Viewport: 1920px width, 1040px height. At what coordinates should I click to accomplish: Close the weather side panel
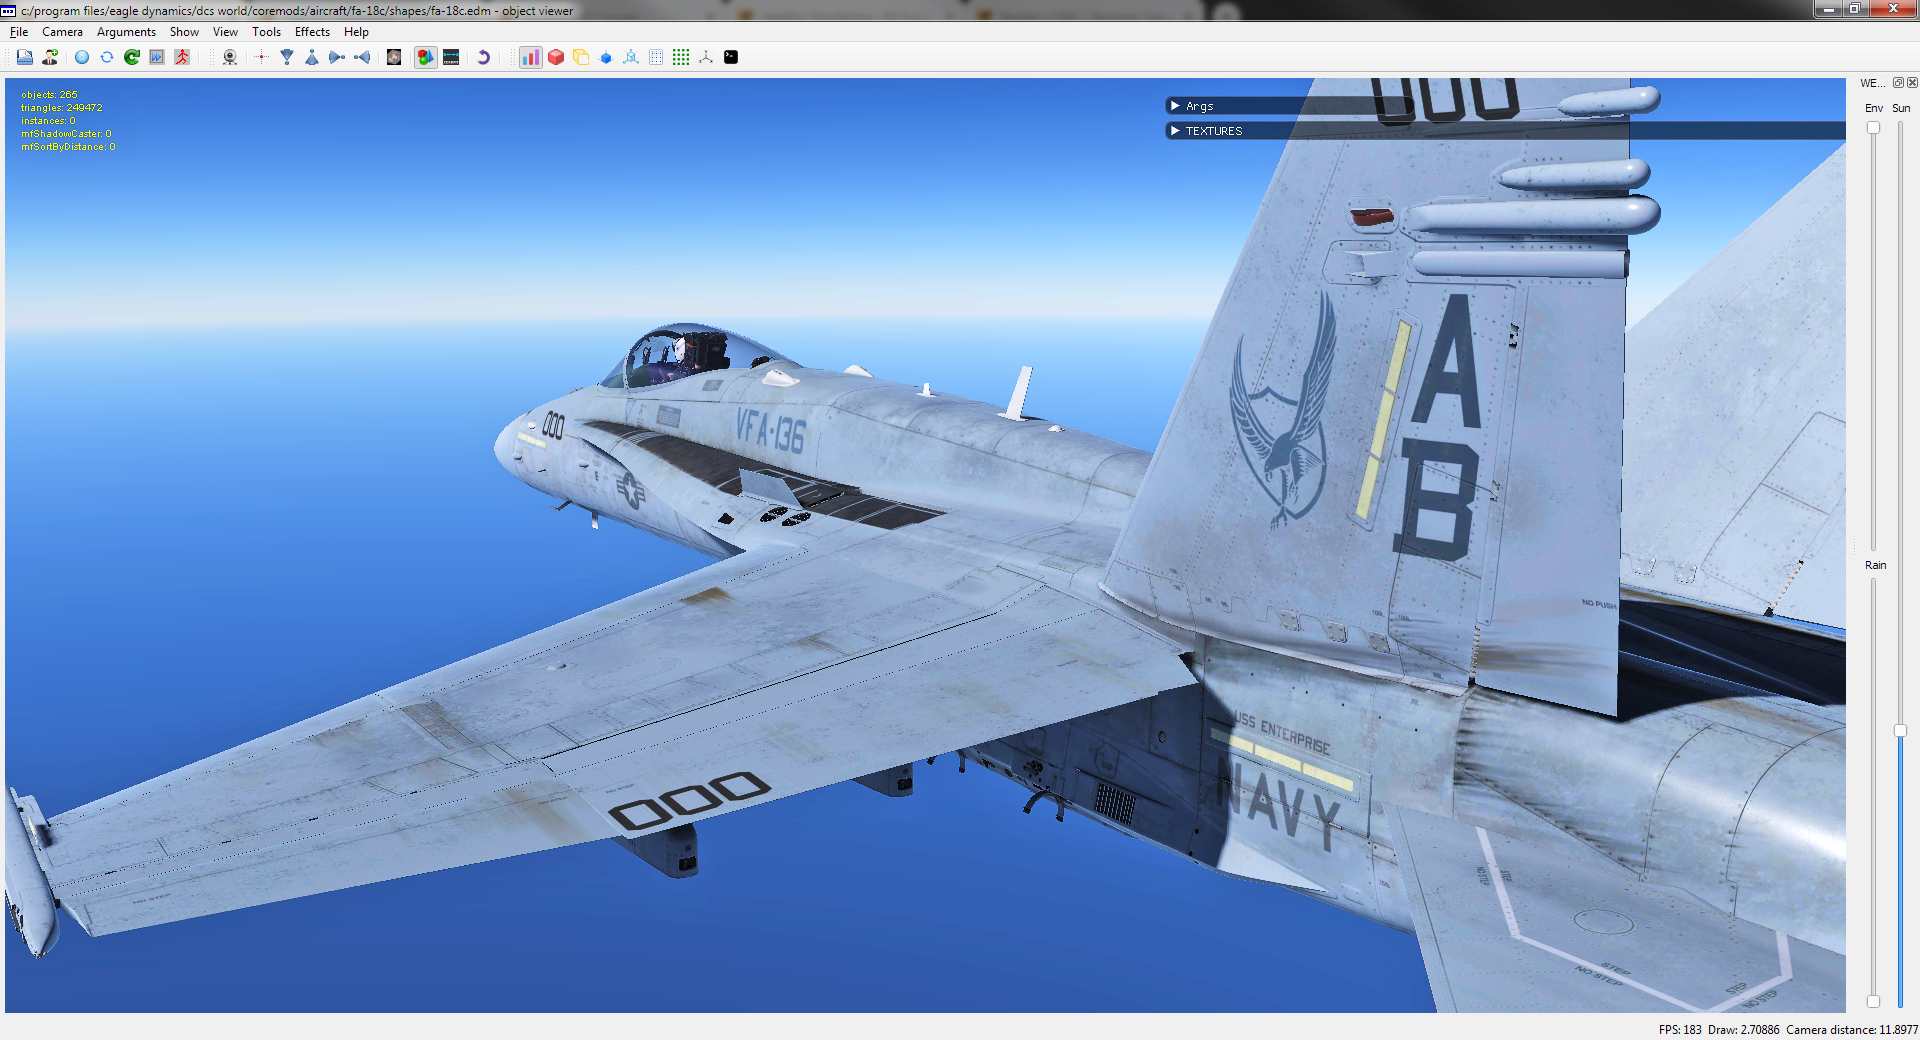1912,83
